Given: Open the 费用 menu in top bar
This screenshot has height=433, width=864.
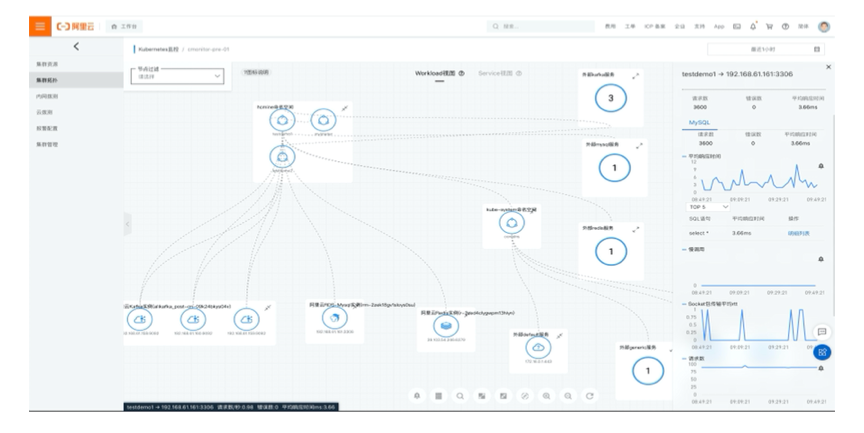Looking at the screenshot, I should pyautogui.click(x=610, y=26).
